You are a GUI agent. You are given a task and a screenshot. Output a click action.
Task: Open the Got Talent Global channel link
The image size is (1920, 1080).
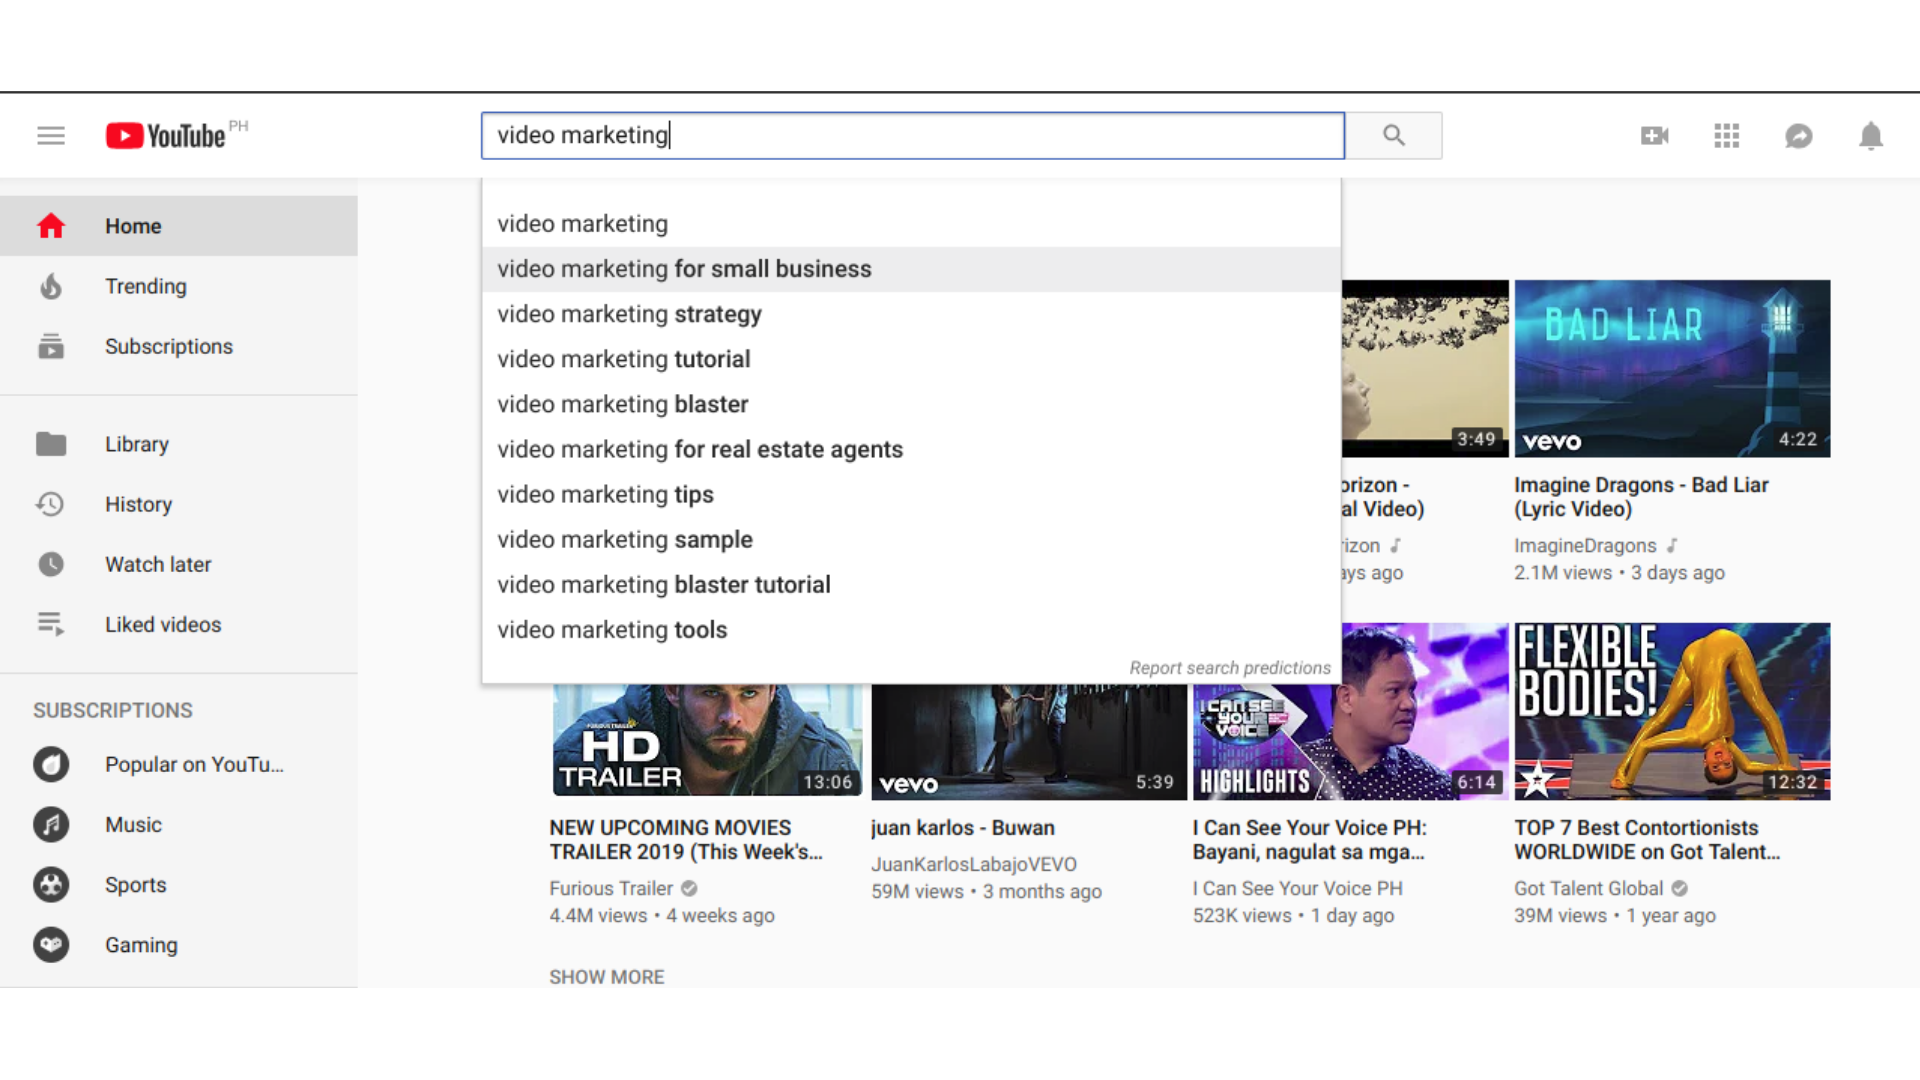pyautogui.click(x=1588, y=889)
